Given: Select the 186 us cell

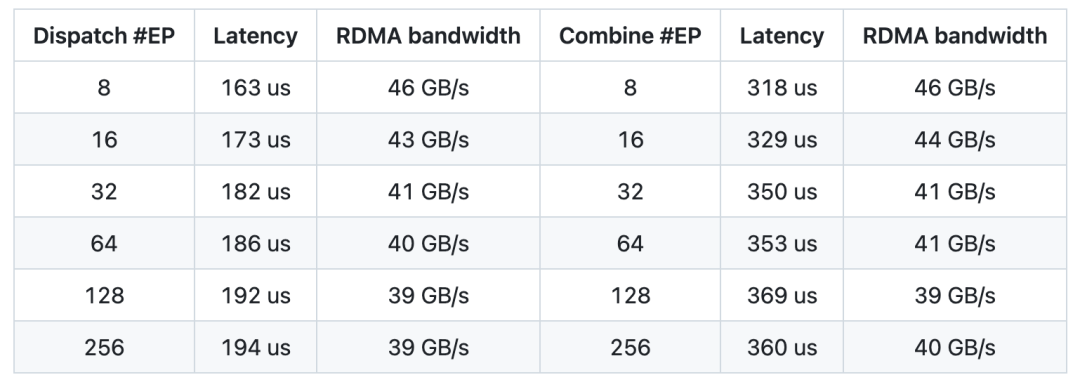Looking at the screenshot, I should coord(256,243).
